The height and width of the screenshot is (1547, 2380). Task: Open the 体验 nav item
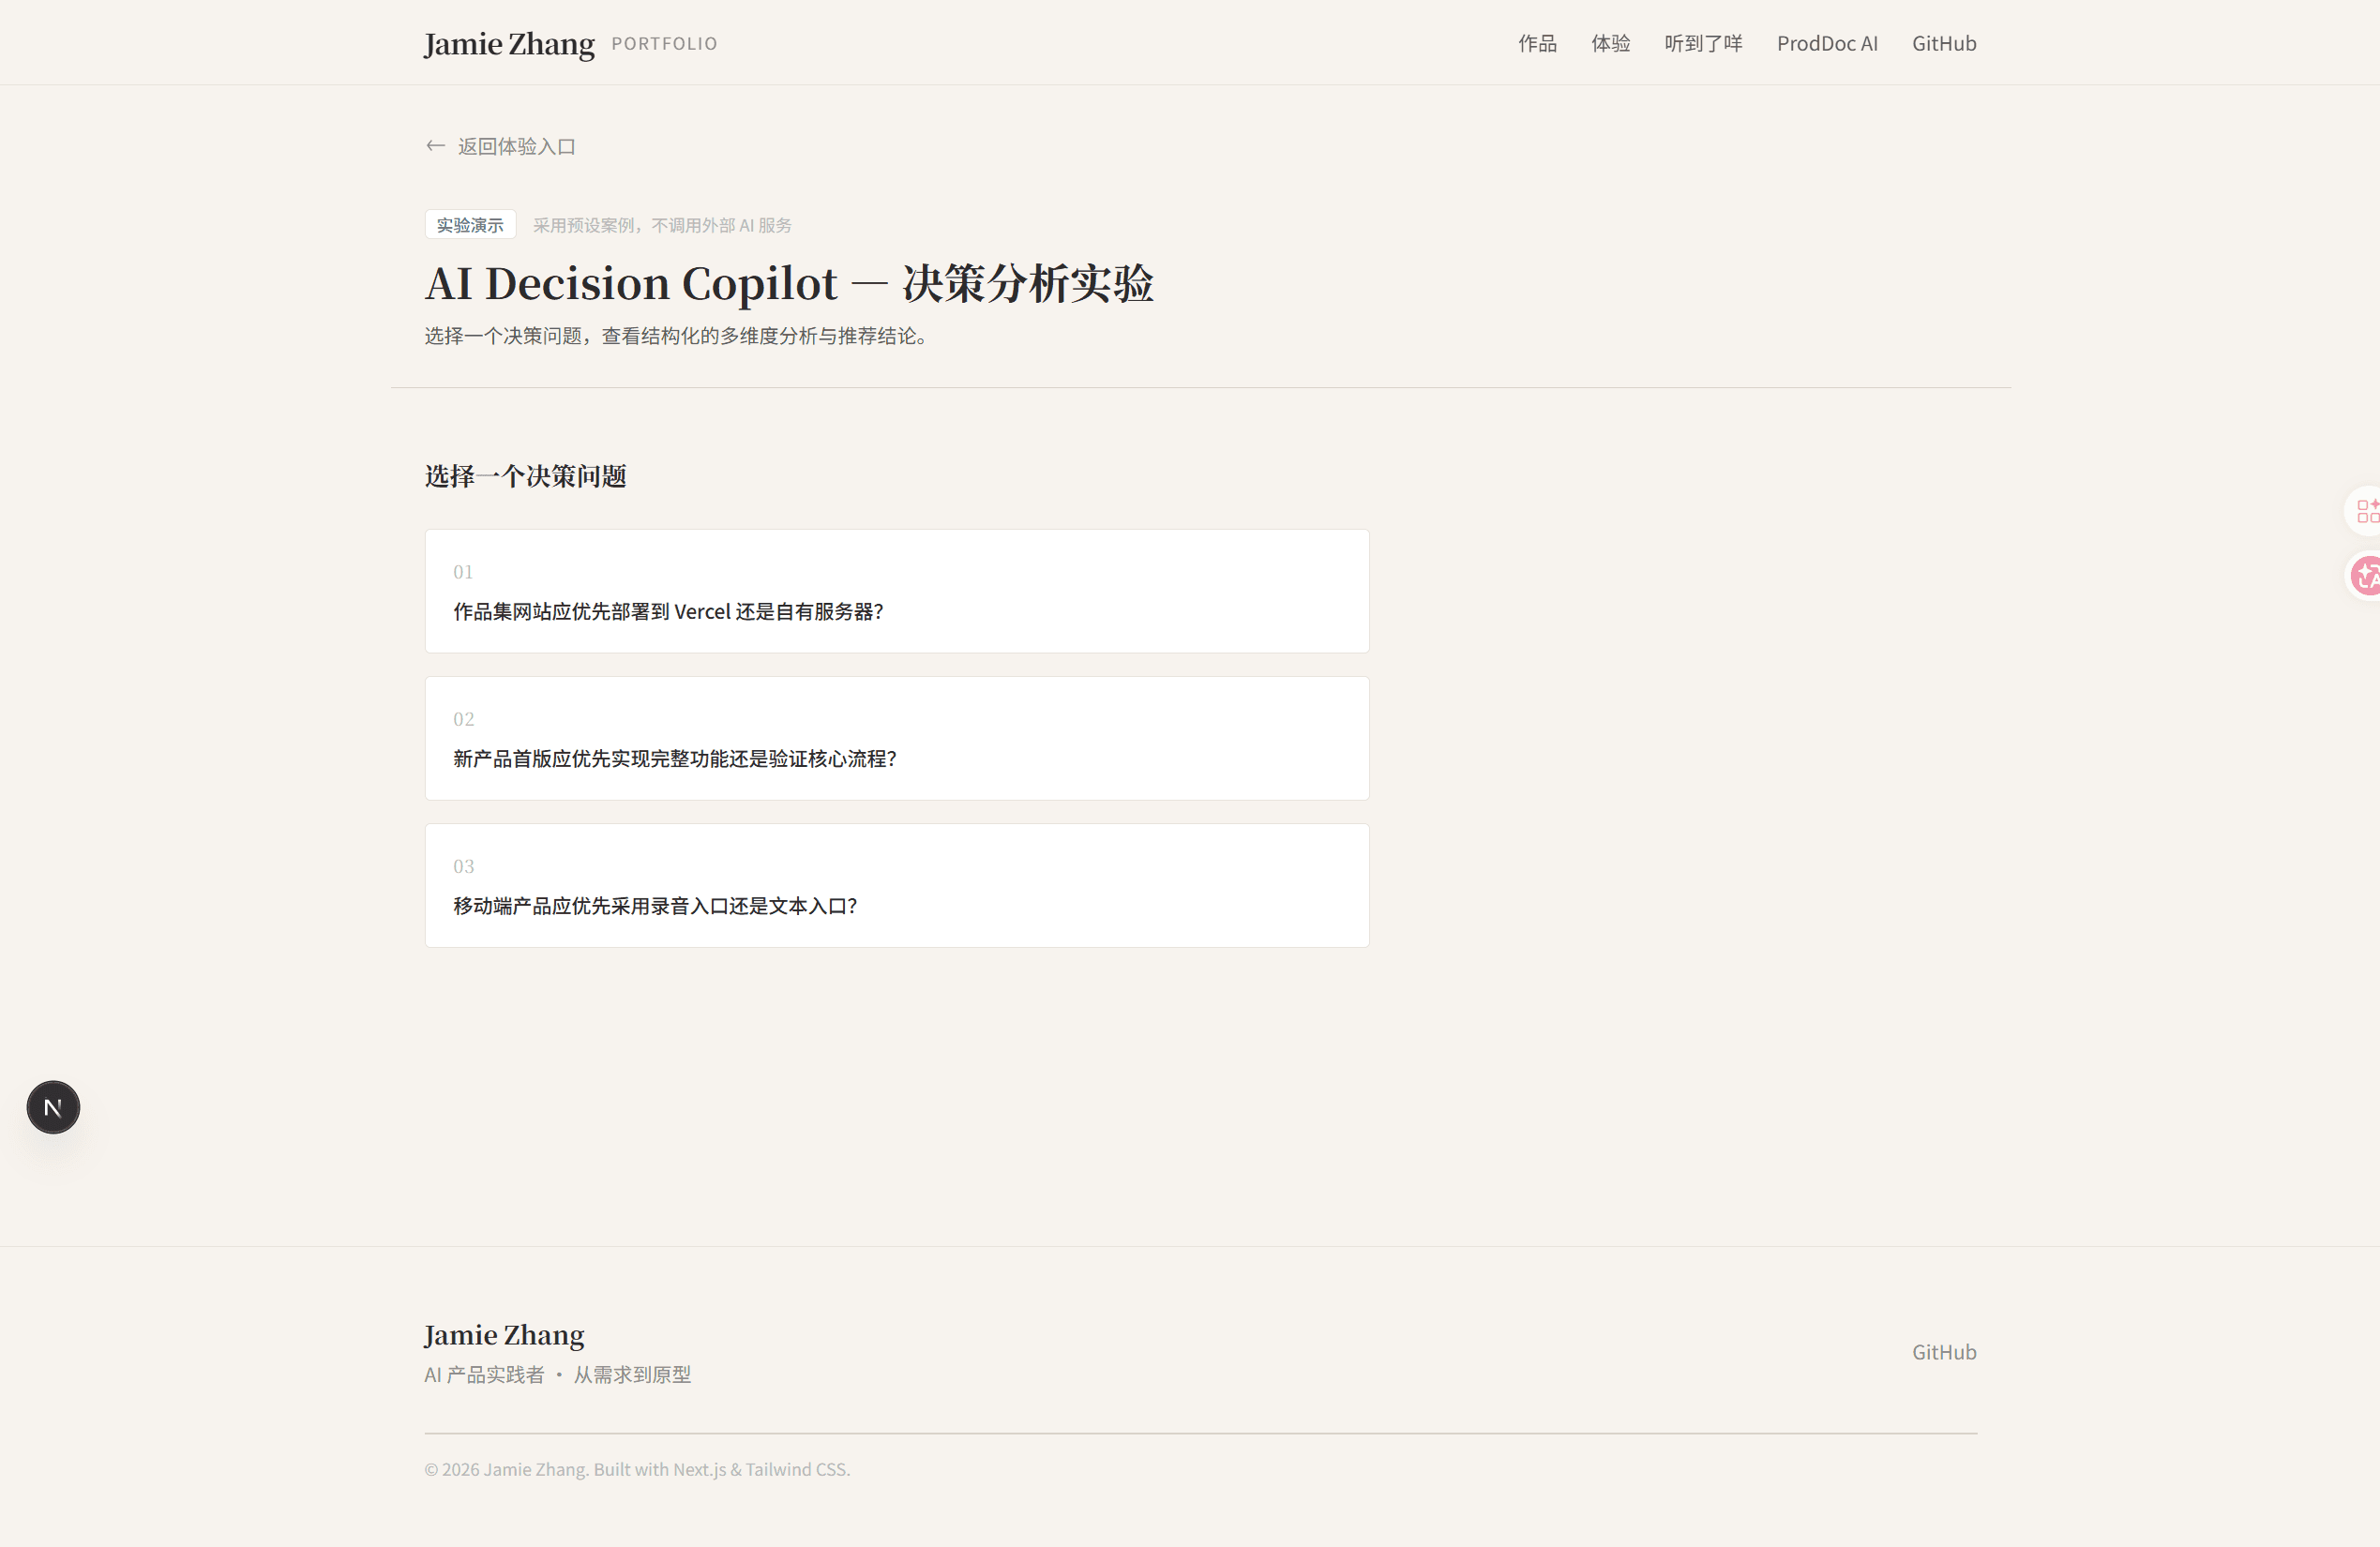point(1610,43)
